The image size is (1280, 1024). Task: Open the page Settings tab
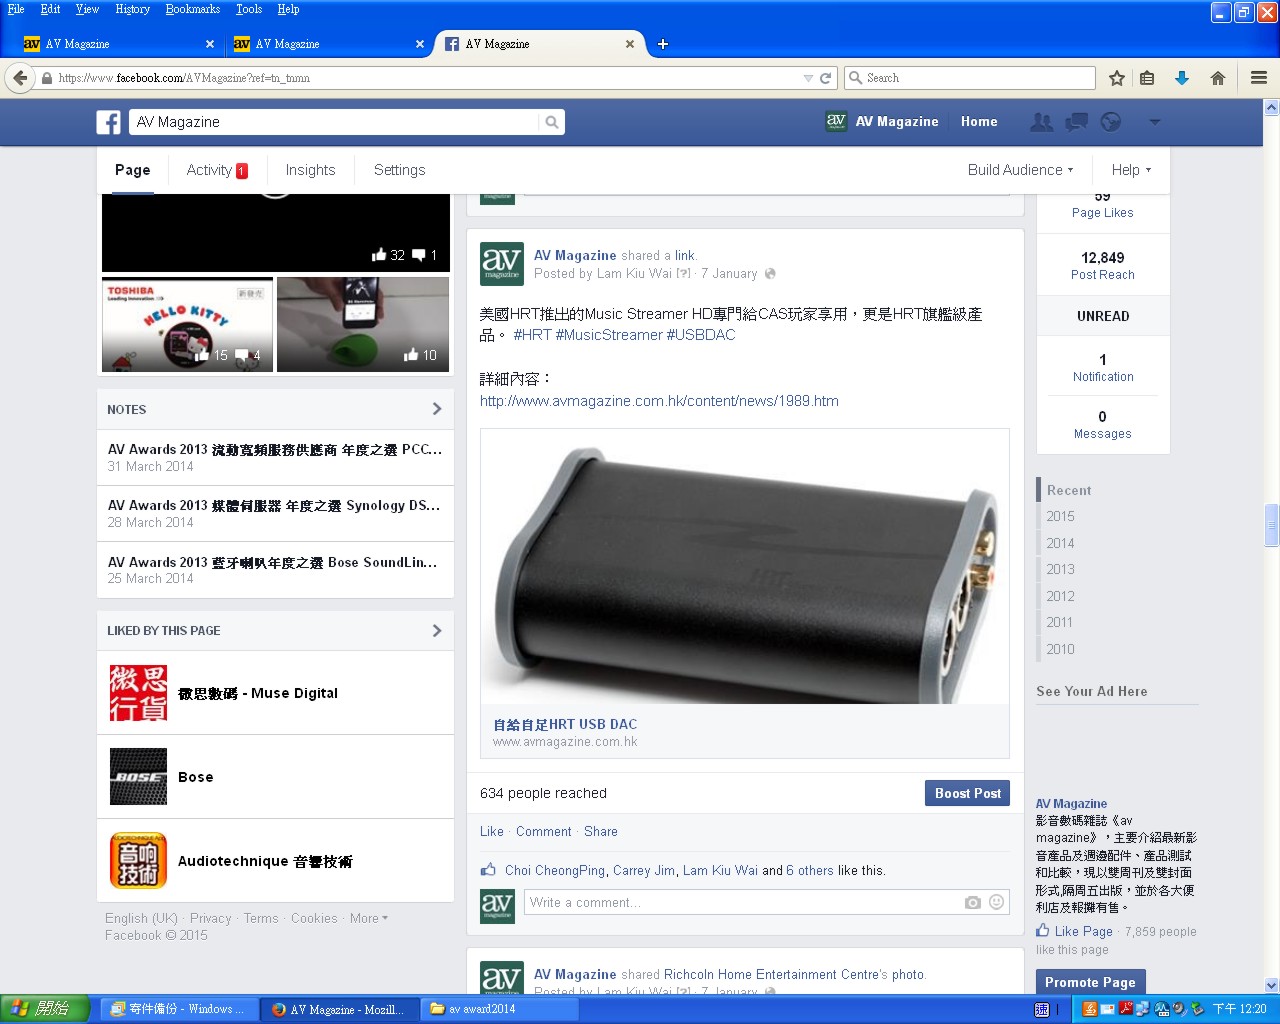pyautogui.click(x=399, y=170)
